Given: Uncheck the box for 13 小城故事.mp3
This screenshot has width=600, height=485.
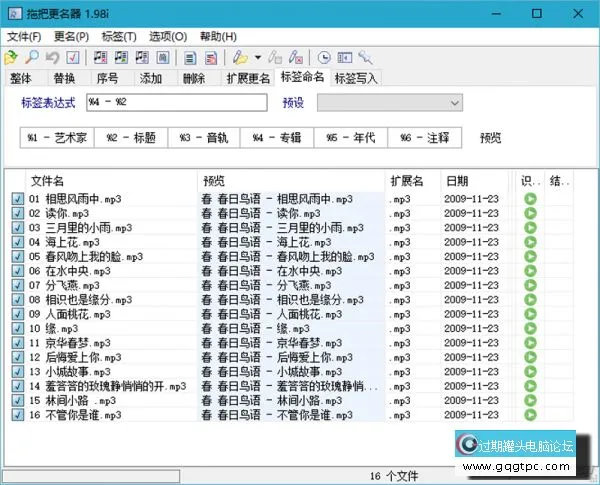Looking at the screenshot, I should [x=18, y=372].
